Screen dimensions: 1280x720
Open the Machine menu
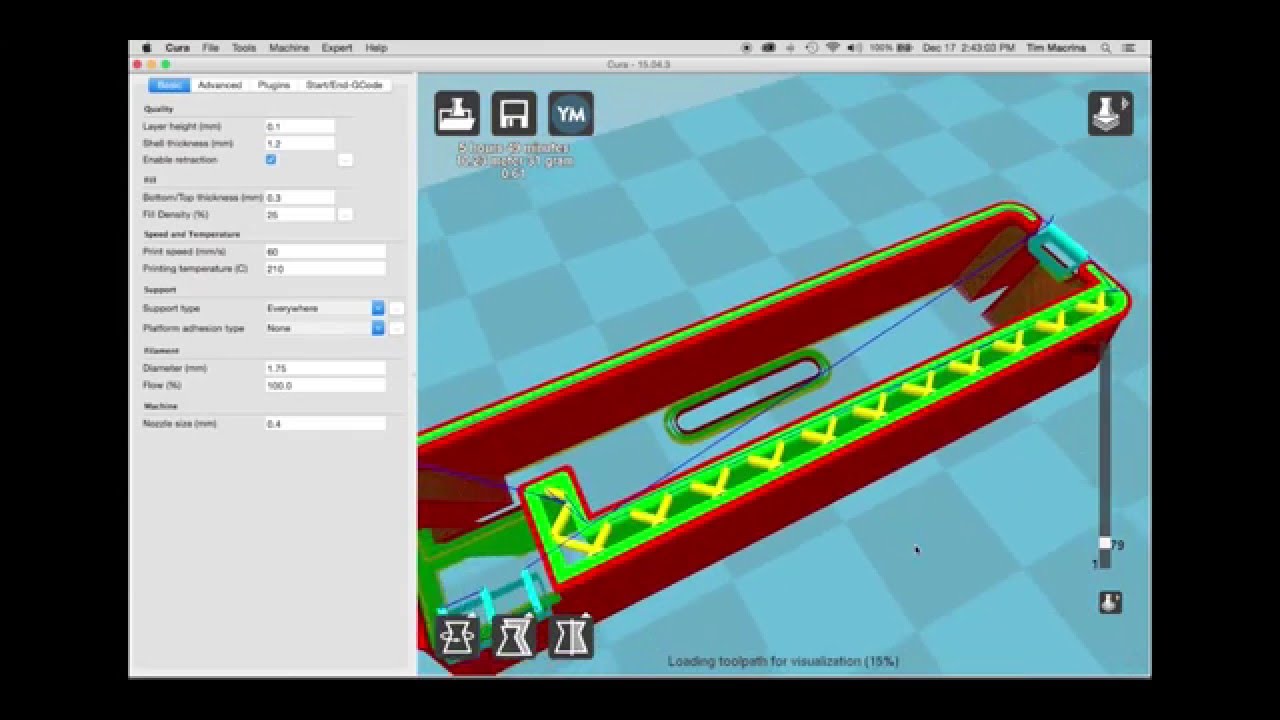[x=289, y=48]
